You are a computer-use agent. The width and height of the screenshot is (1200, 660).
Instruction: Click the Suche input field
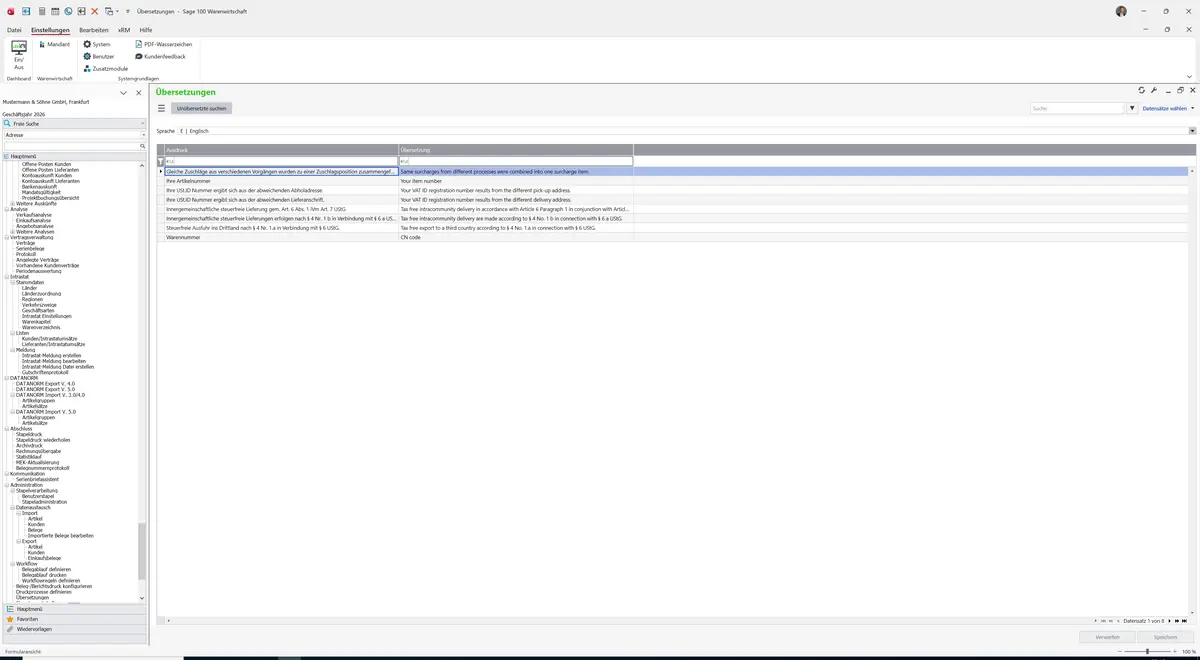(x=1078, y=108)
